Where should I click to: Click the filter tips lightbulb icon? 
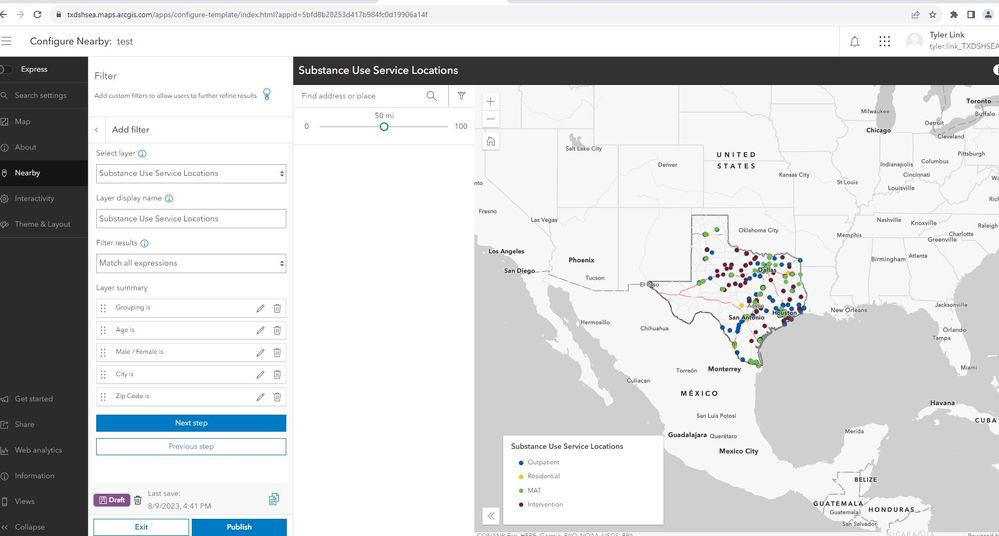267,94
